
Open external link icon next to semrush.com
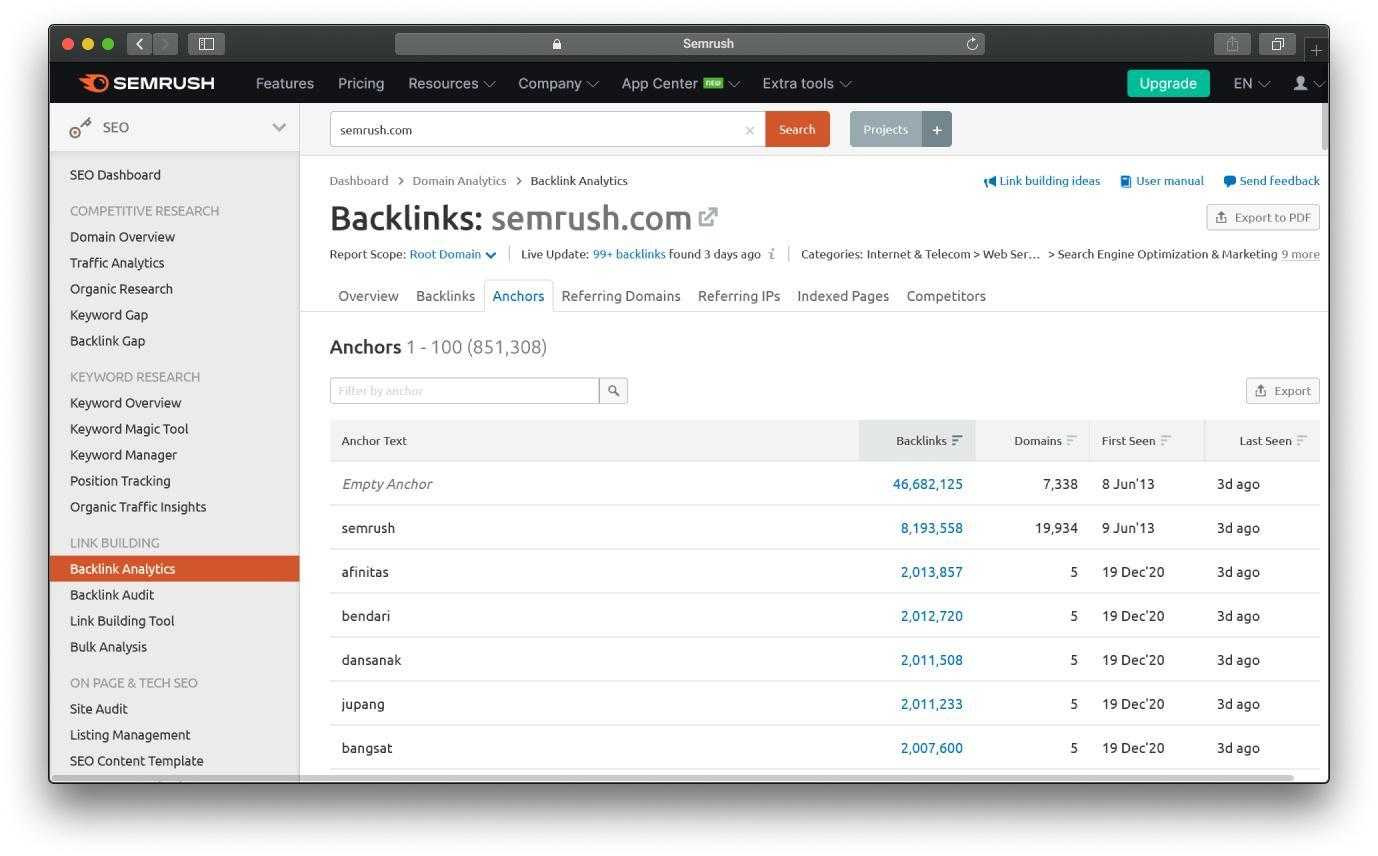coord(709,217)
